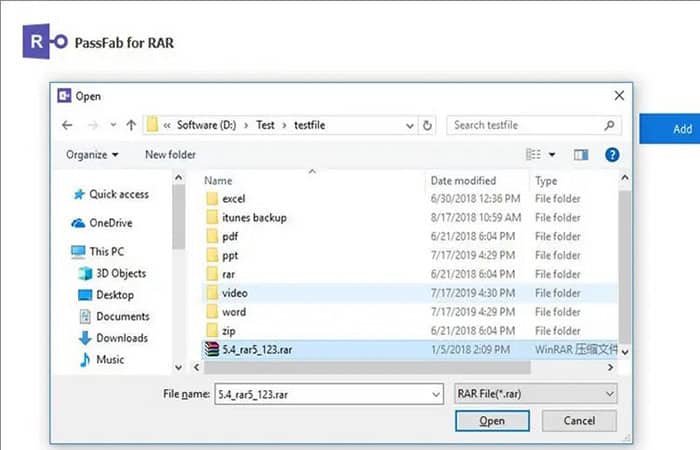The height and width of the screenshot is (450, 700).
Task: Select the word folder
Action: 410,312
